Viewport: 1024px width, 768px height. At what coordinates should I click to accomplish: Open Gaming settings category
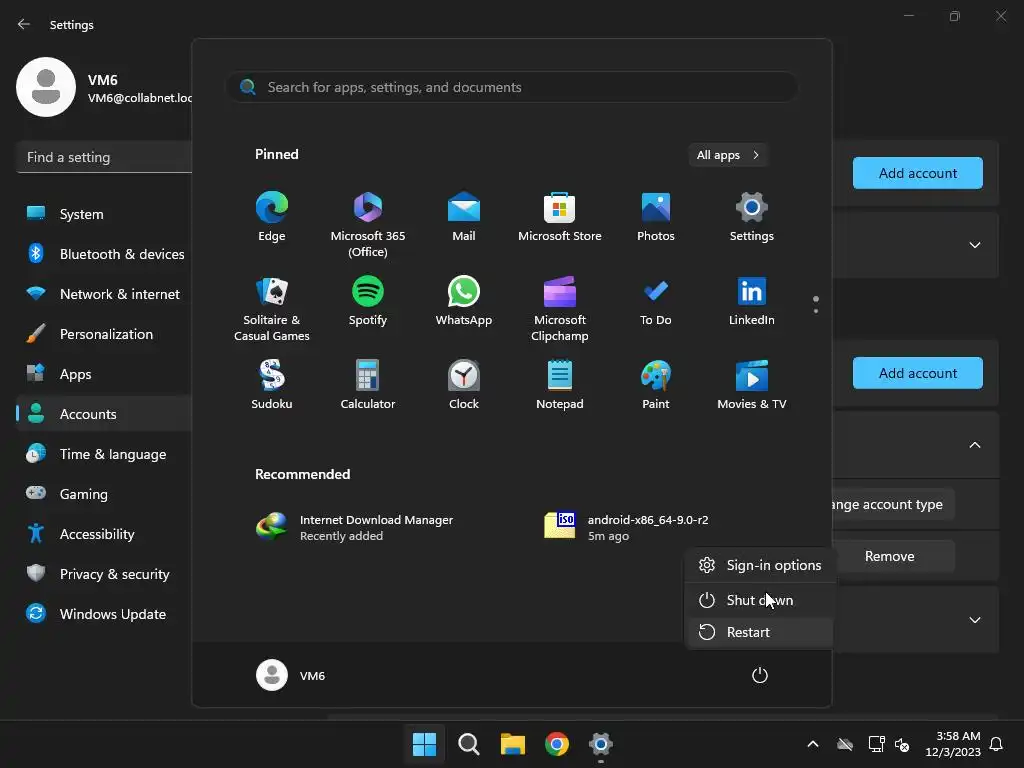pyautogui.click(x=104, y=494)
